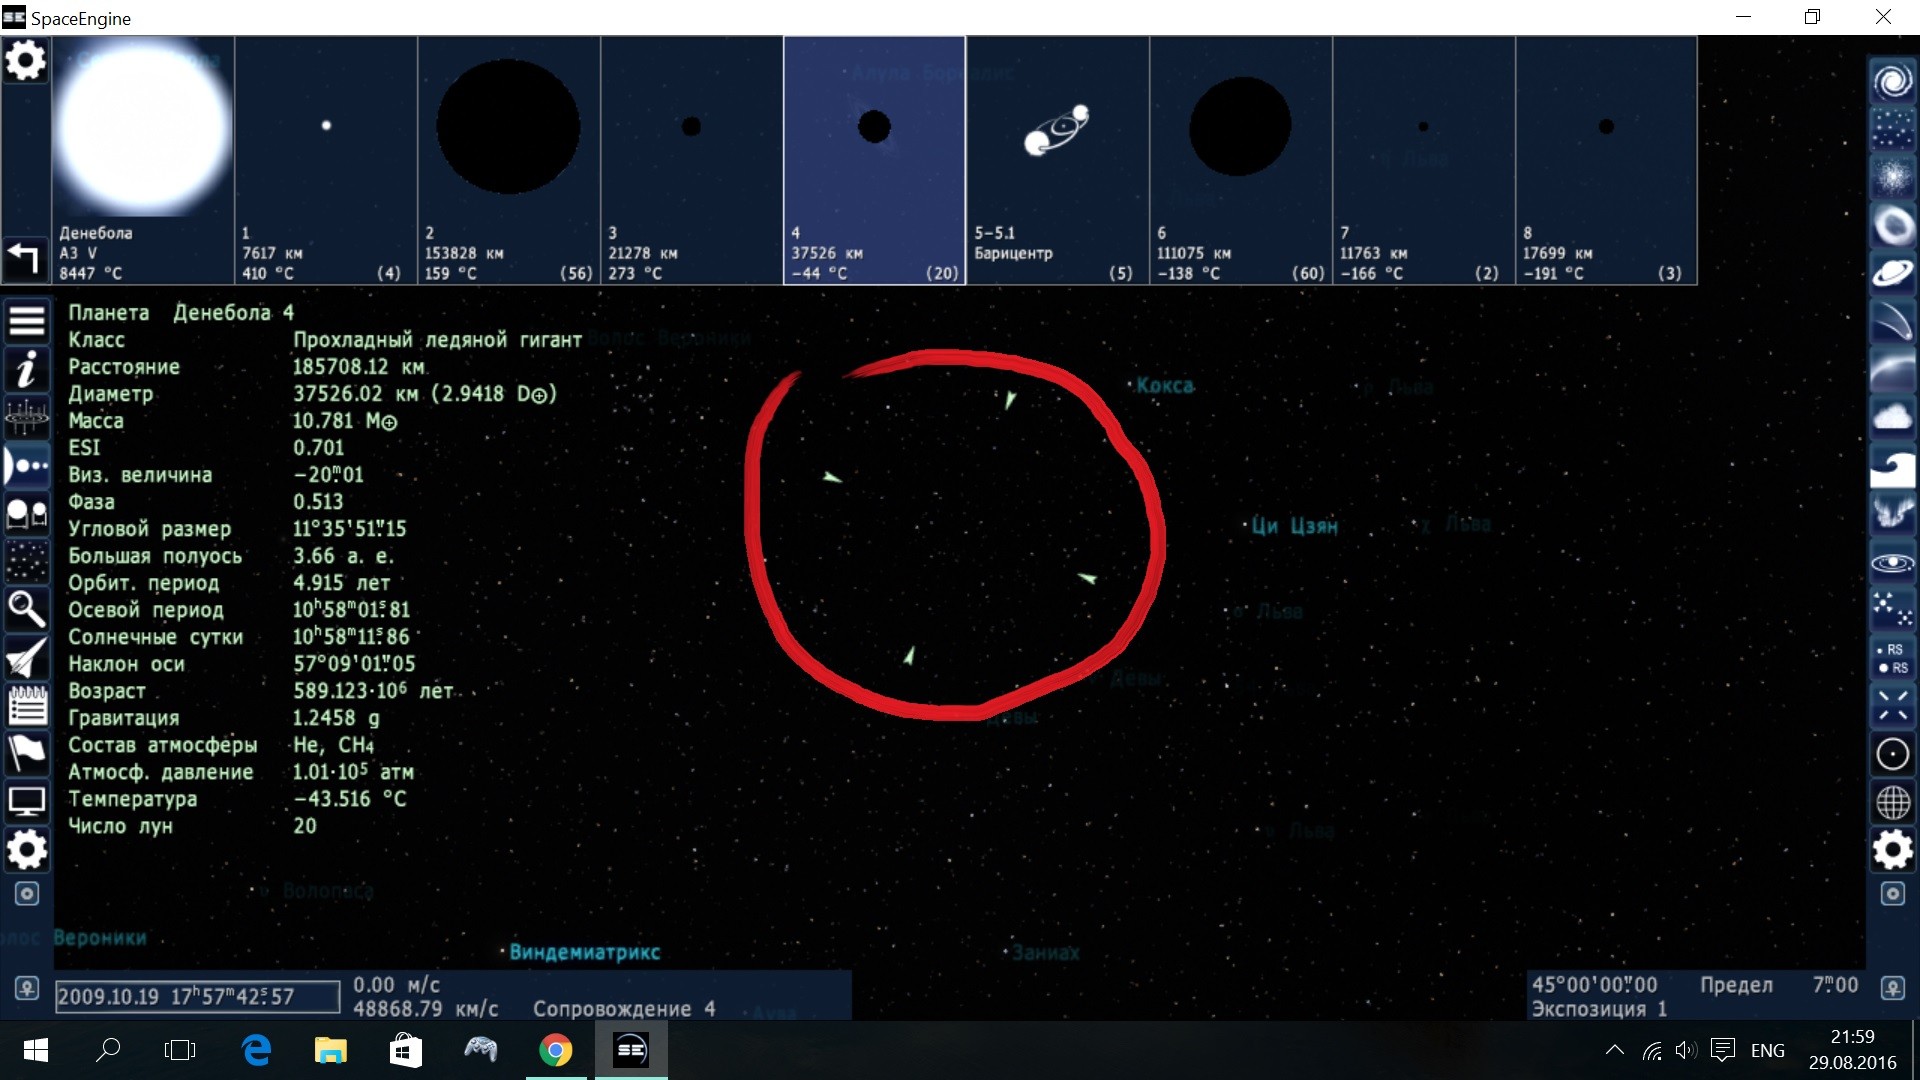Click the left toolbar auto-hide button
The image size is (1920, 1080).
[27, 894]
